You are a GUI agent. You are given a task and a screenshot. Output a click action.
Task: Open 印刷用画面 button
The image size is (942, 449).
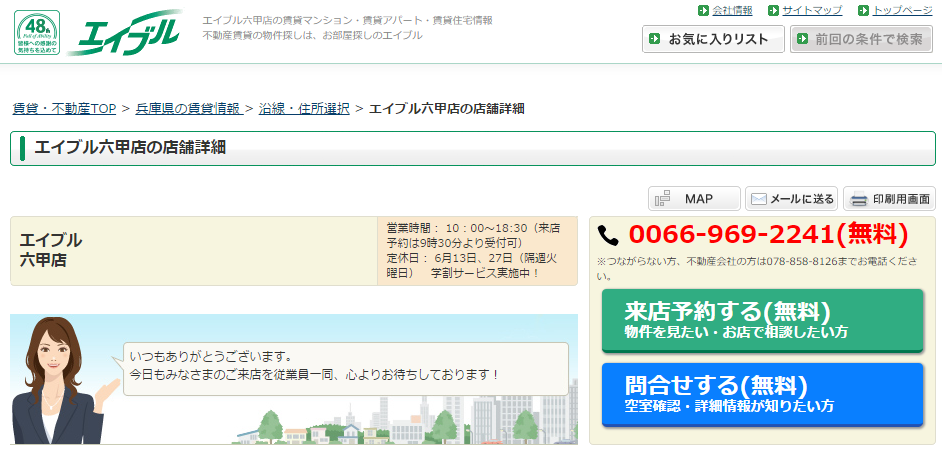(889, 199)
